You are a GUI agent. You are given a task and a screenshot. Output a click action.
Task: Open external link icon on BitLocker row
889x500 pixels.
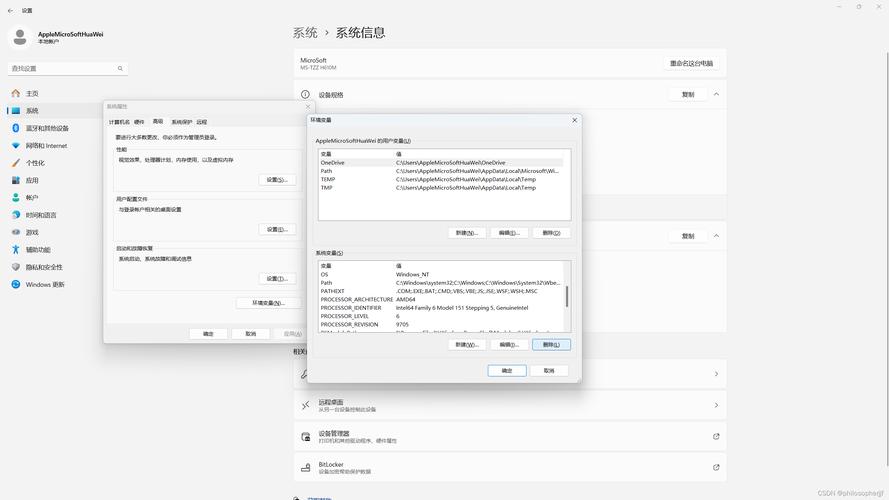click(716, 468)
